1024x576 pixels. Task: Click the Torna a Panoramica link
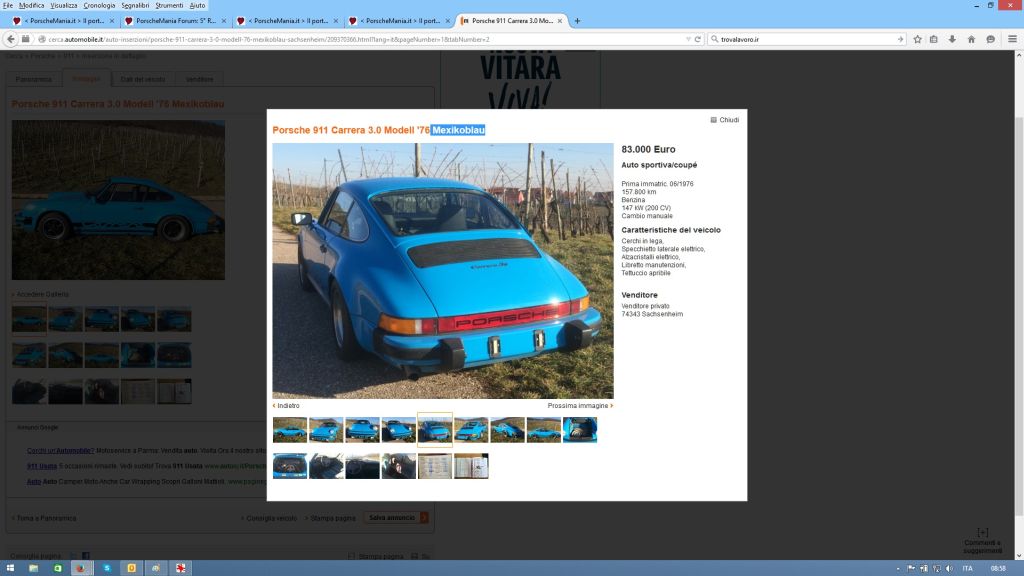44,519
